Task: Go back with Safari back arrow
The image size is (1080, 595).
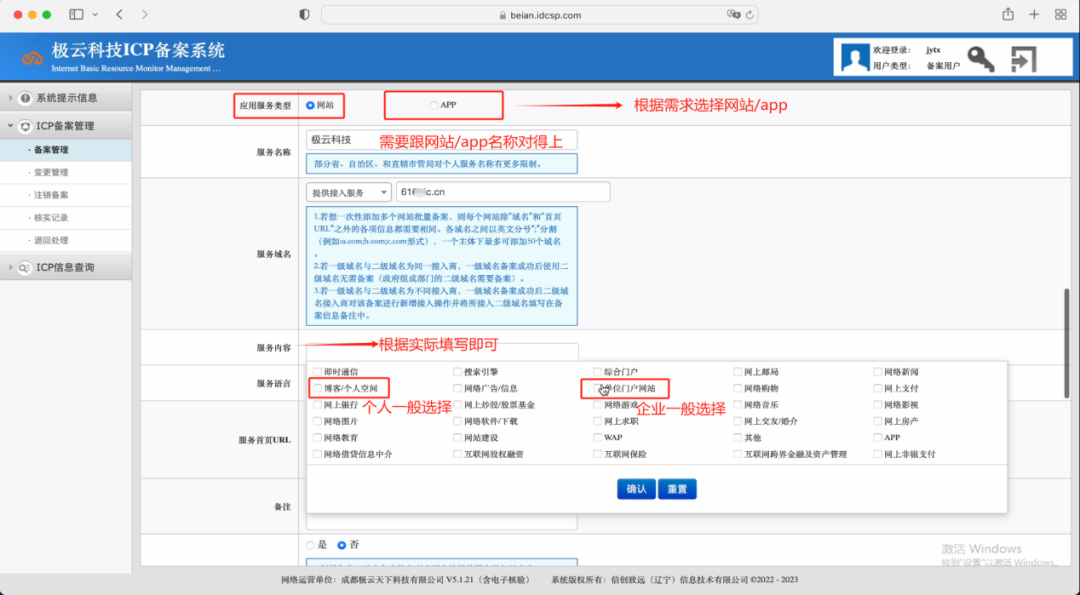Action: coord(120,15)
